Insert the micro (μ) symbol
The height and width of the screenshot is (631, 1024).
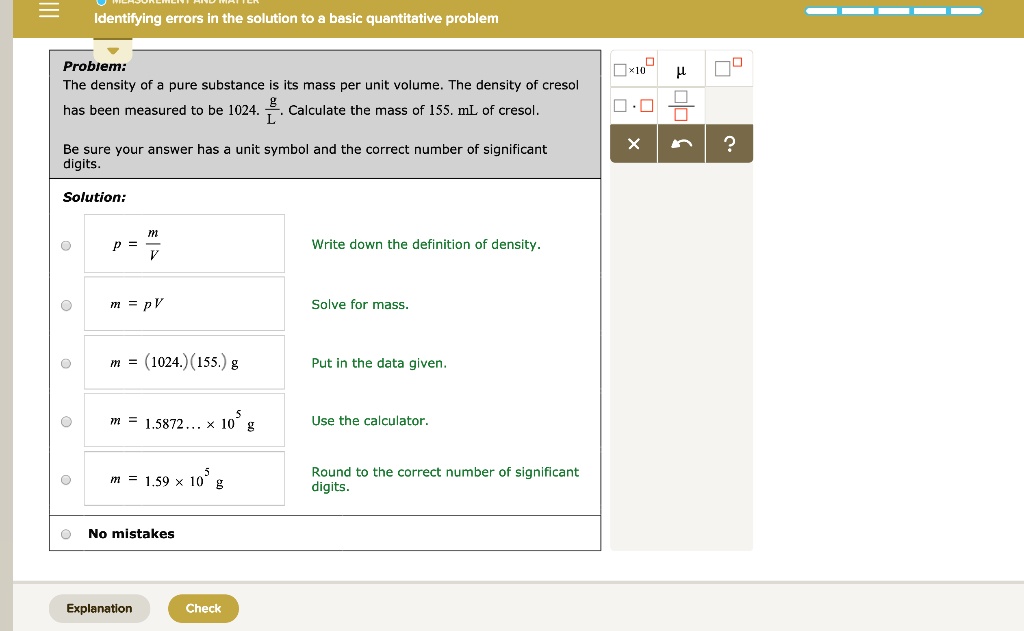coord(681,68)
